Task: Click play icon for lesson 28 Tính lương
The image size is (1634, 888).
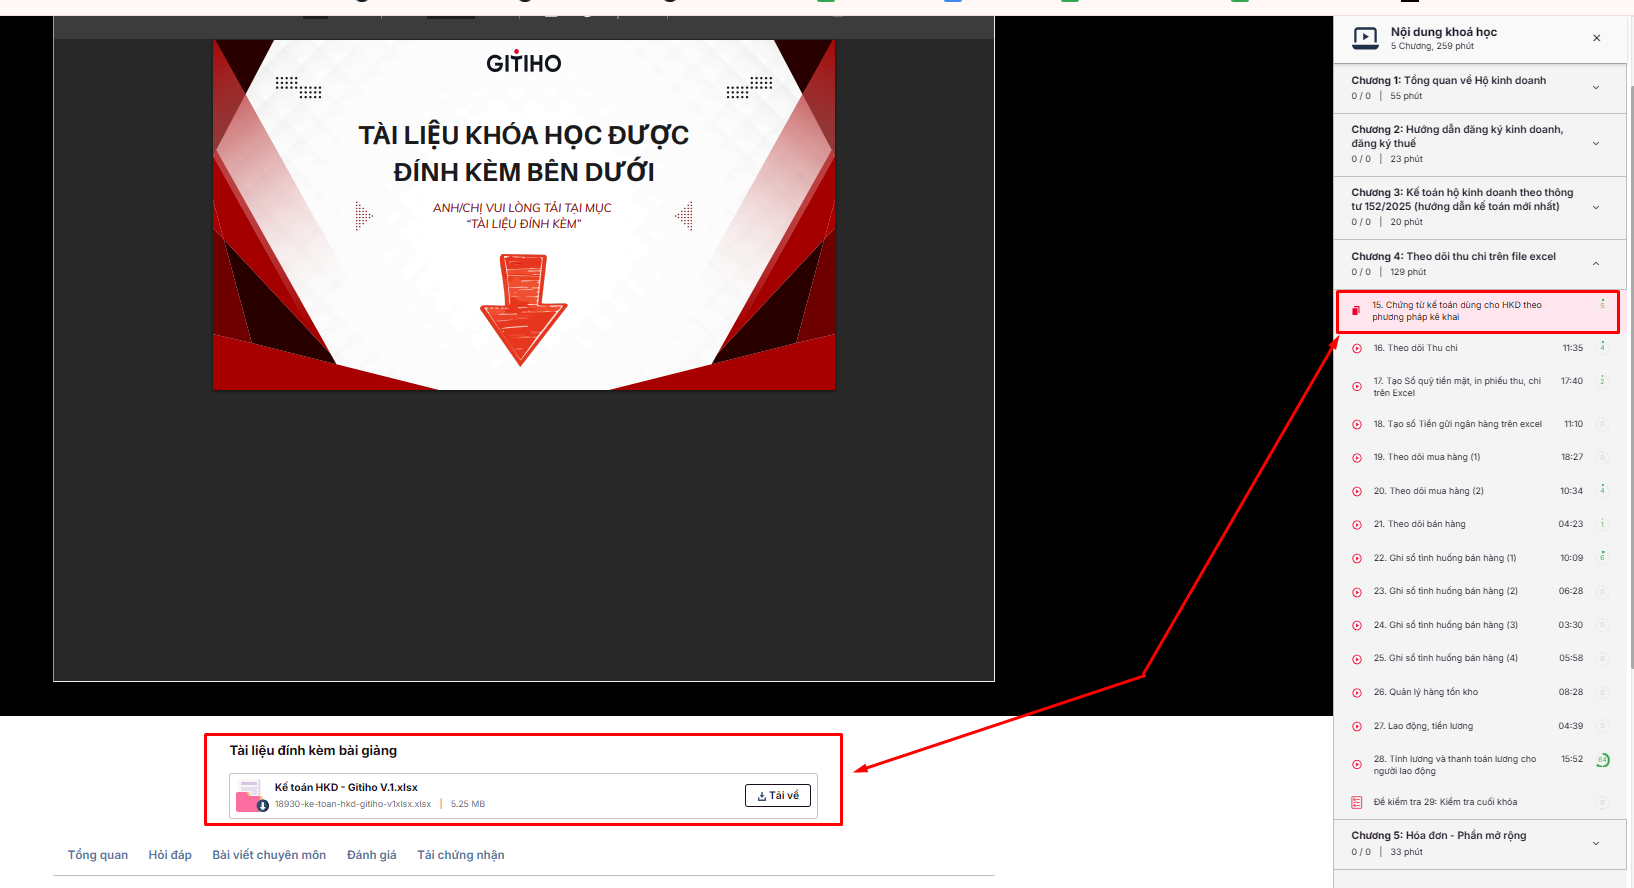Action: pos(1357,765)
